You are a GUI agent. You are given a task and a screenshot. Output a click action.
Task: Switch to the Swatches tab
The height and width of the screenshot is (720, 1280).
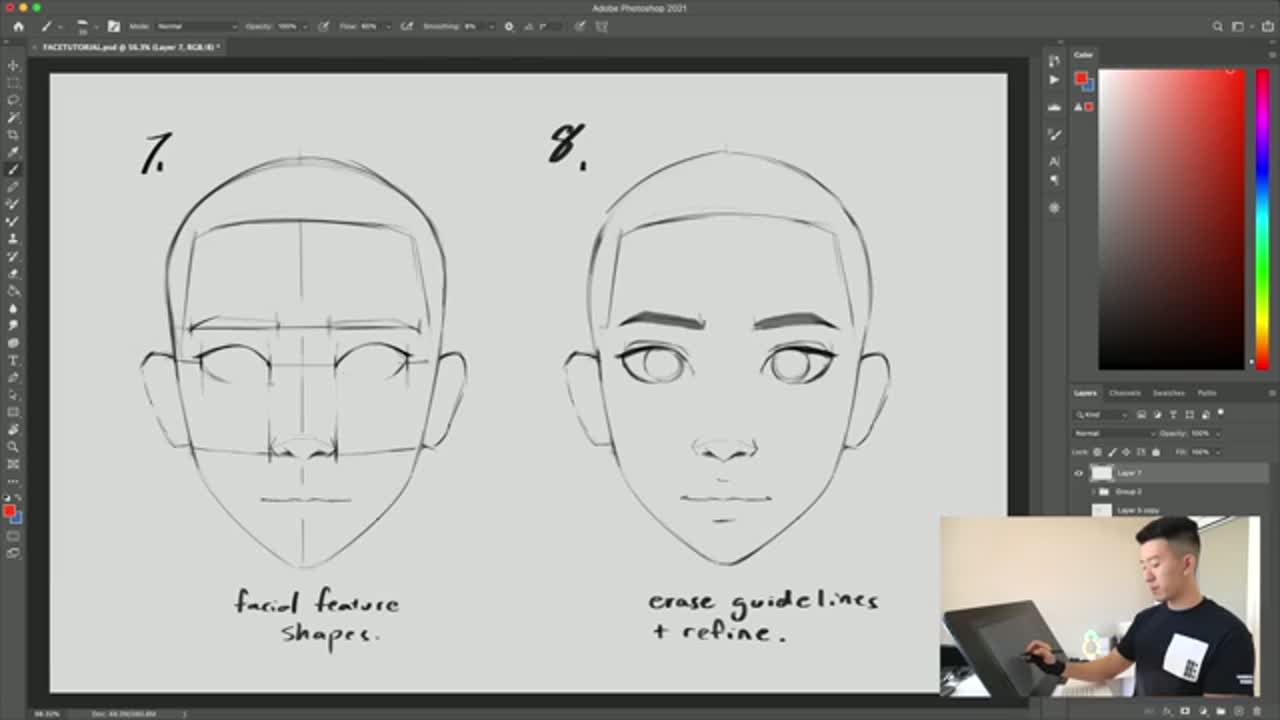pyautogui.click(x=1168, y=393)
